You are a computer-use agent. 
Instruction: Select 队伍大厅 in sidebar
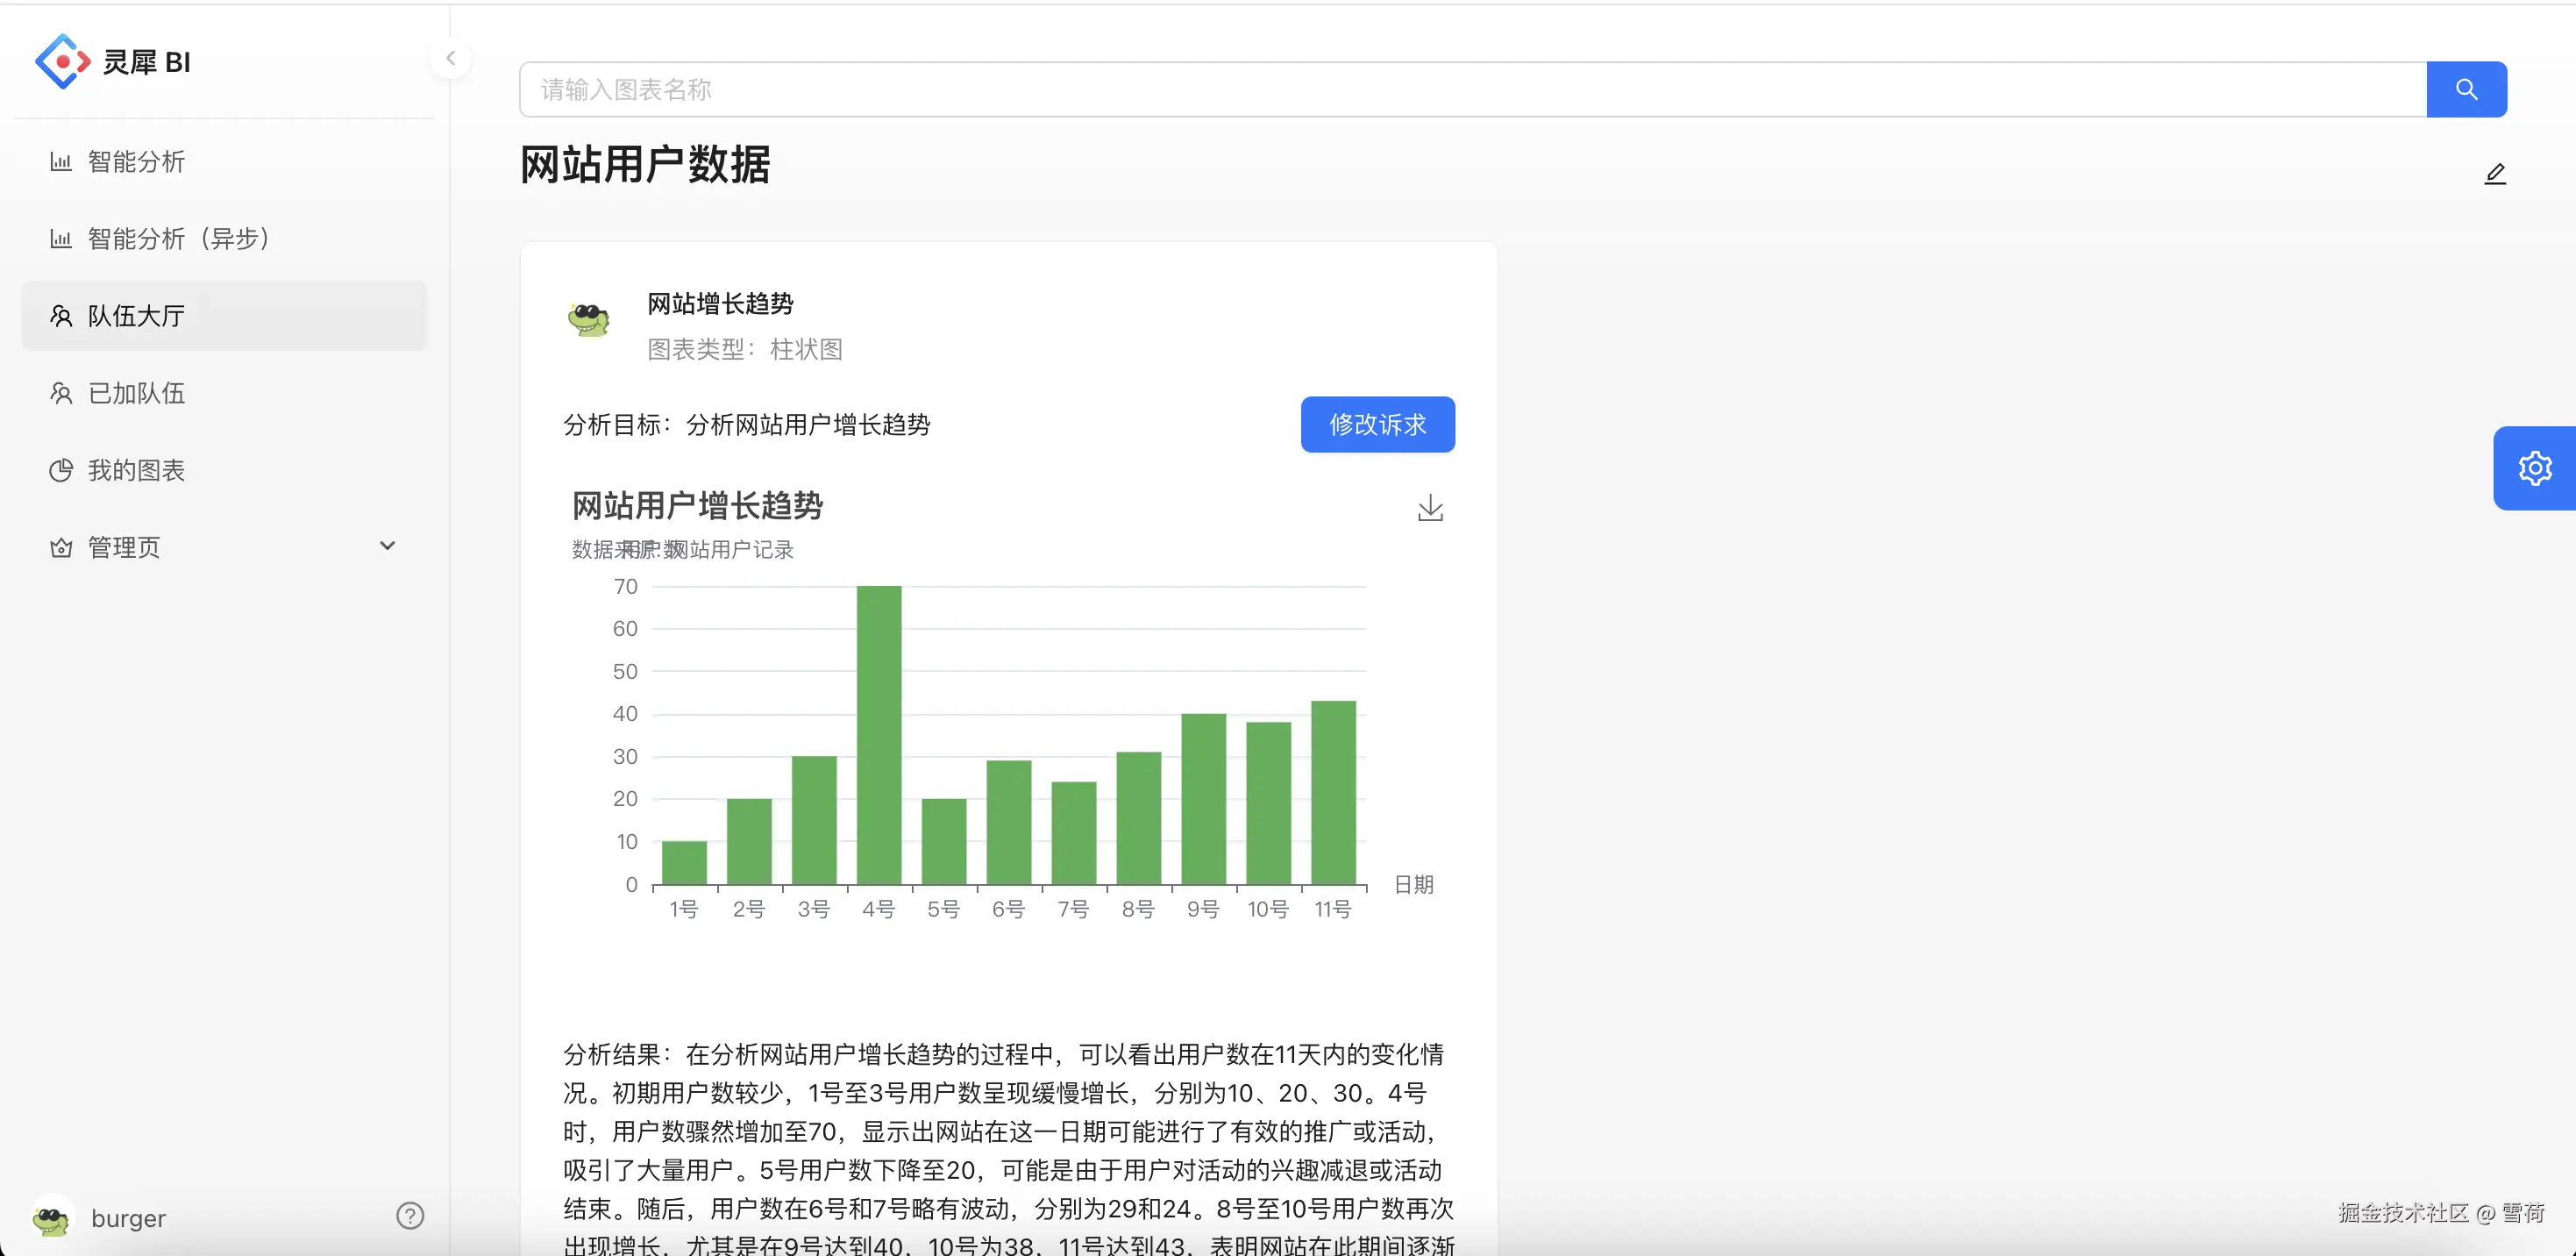tap(136, 316)
